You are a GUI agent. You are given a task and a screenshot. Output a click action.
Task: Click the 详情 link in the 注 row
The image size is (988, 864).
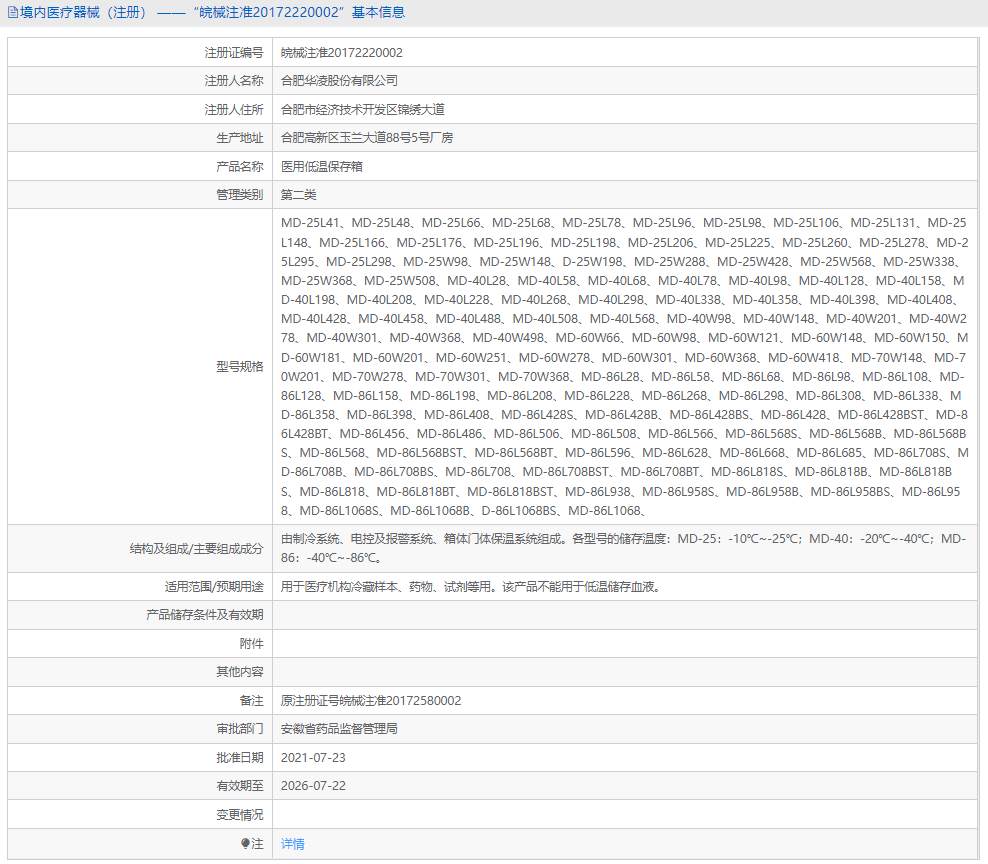pos(292,843)
